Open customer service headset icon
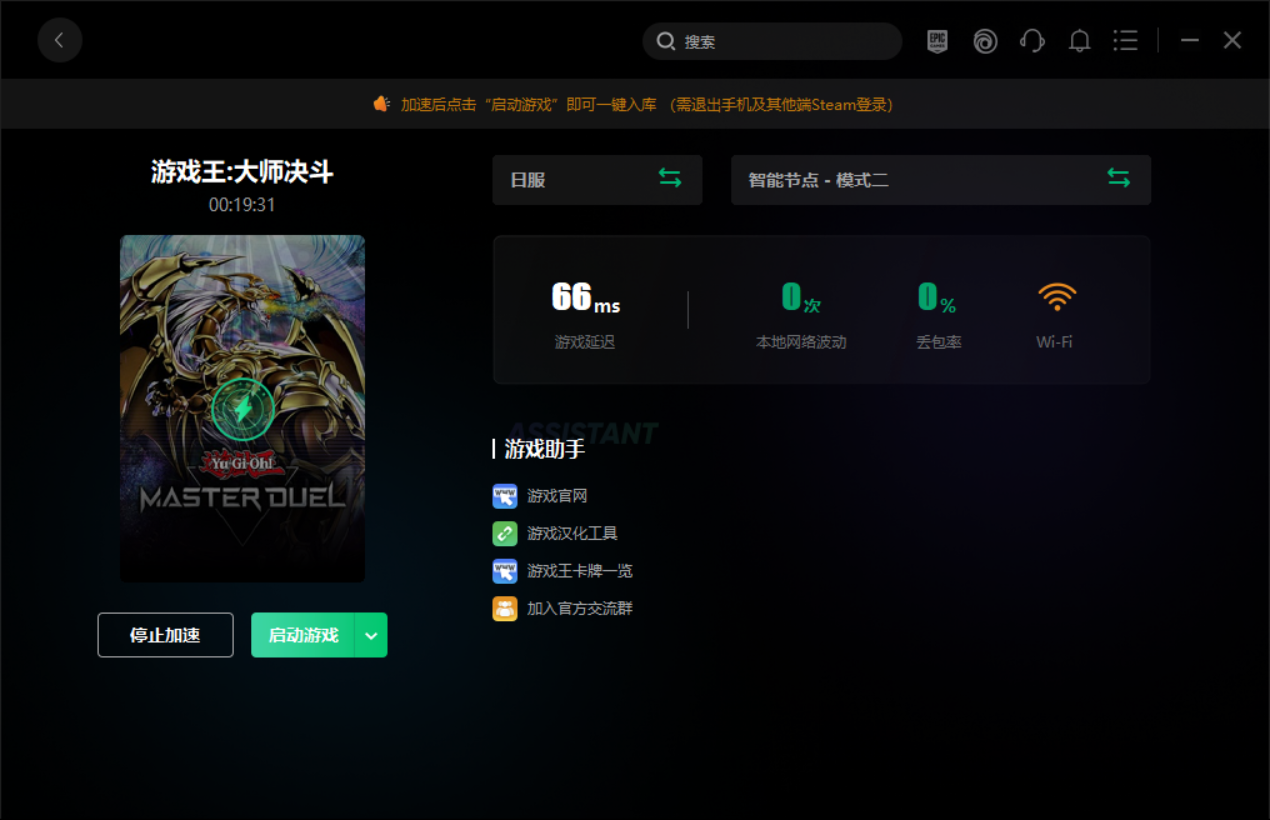The height and width of the screenshot is (820, 1270). click(1032, 41)
